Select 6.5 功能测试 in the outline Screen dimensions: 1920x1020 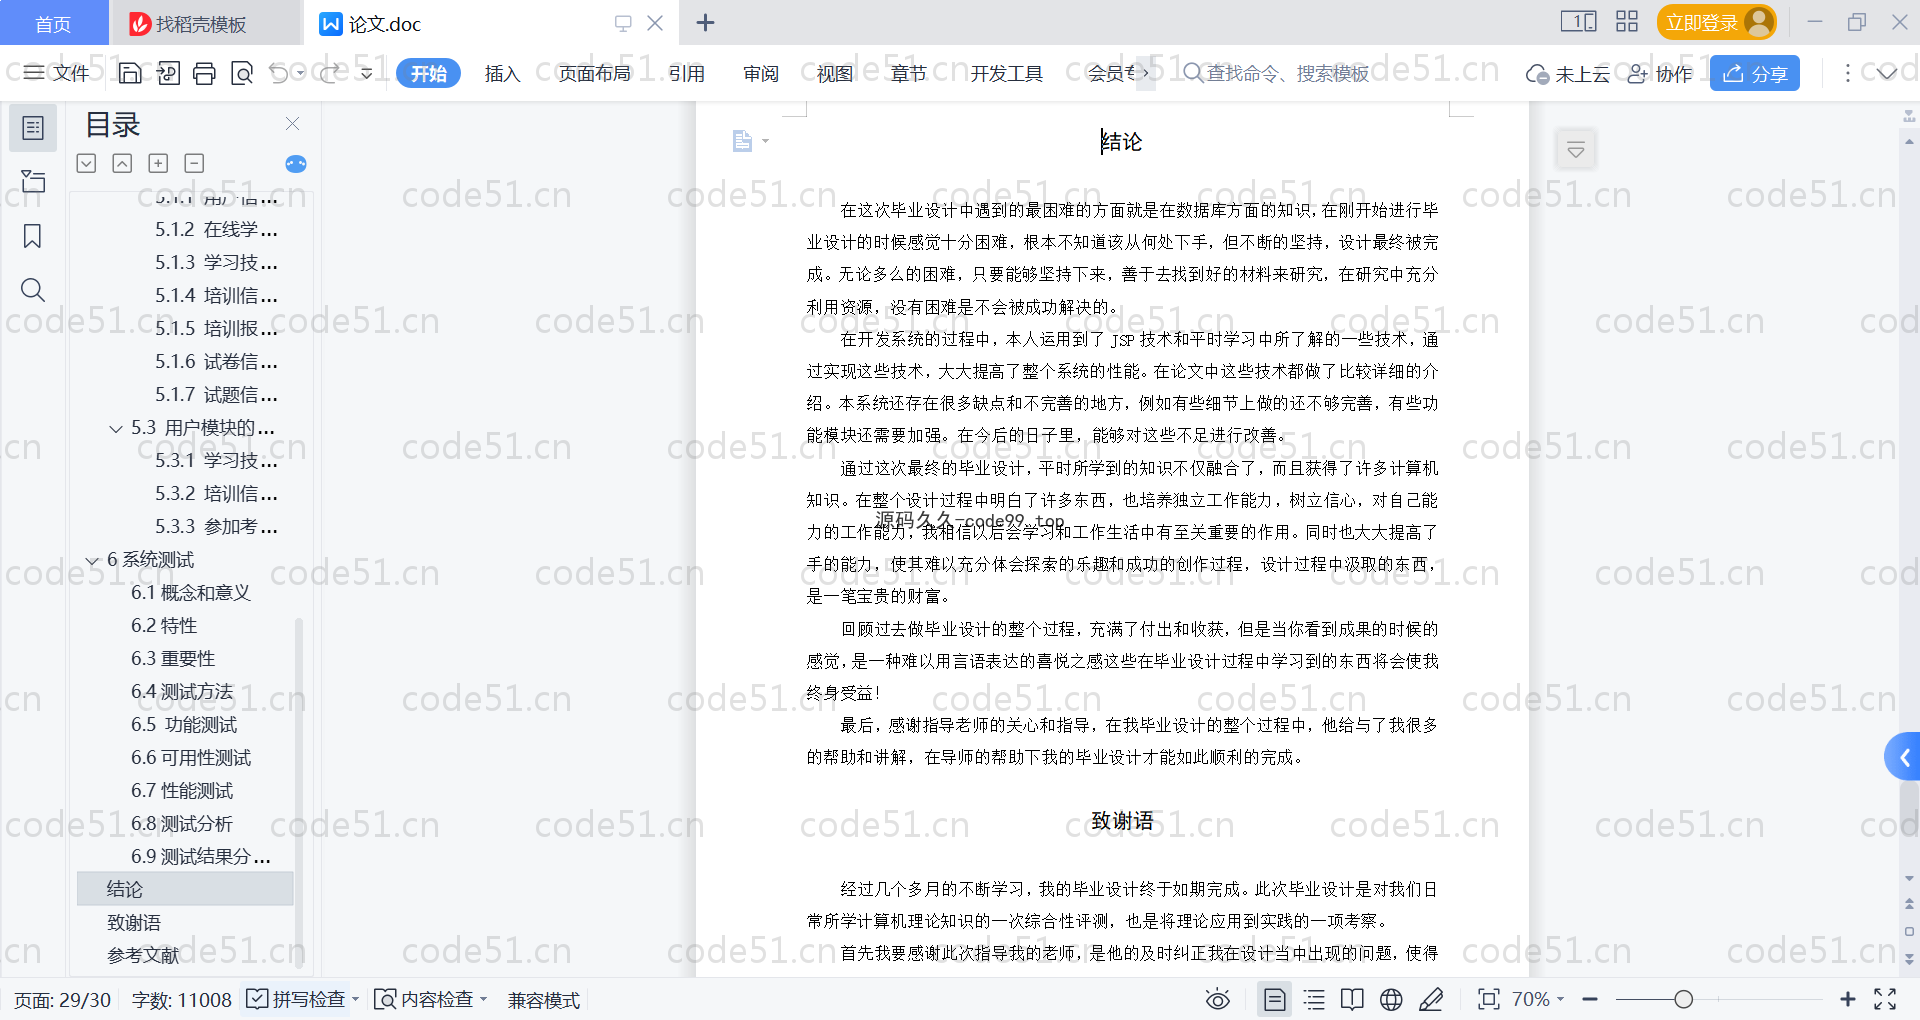(x=184, y=725)
